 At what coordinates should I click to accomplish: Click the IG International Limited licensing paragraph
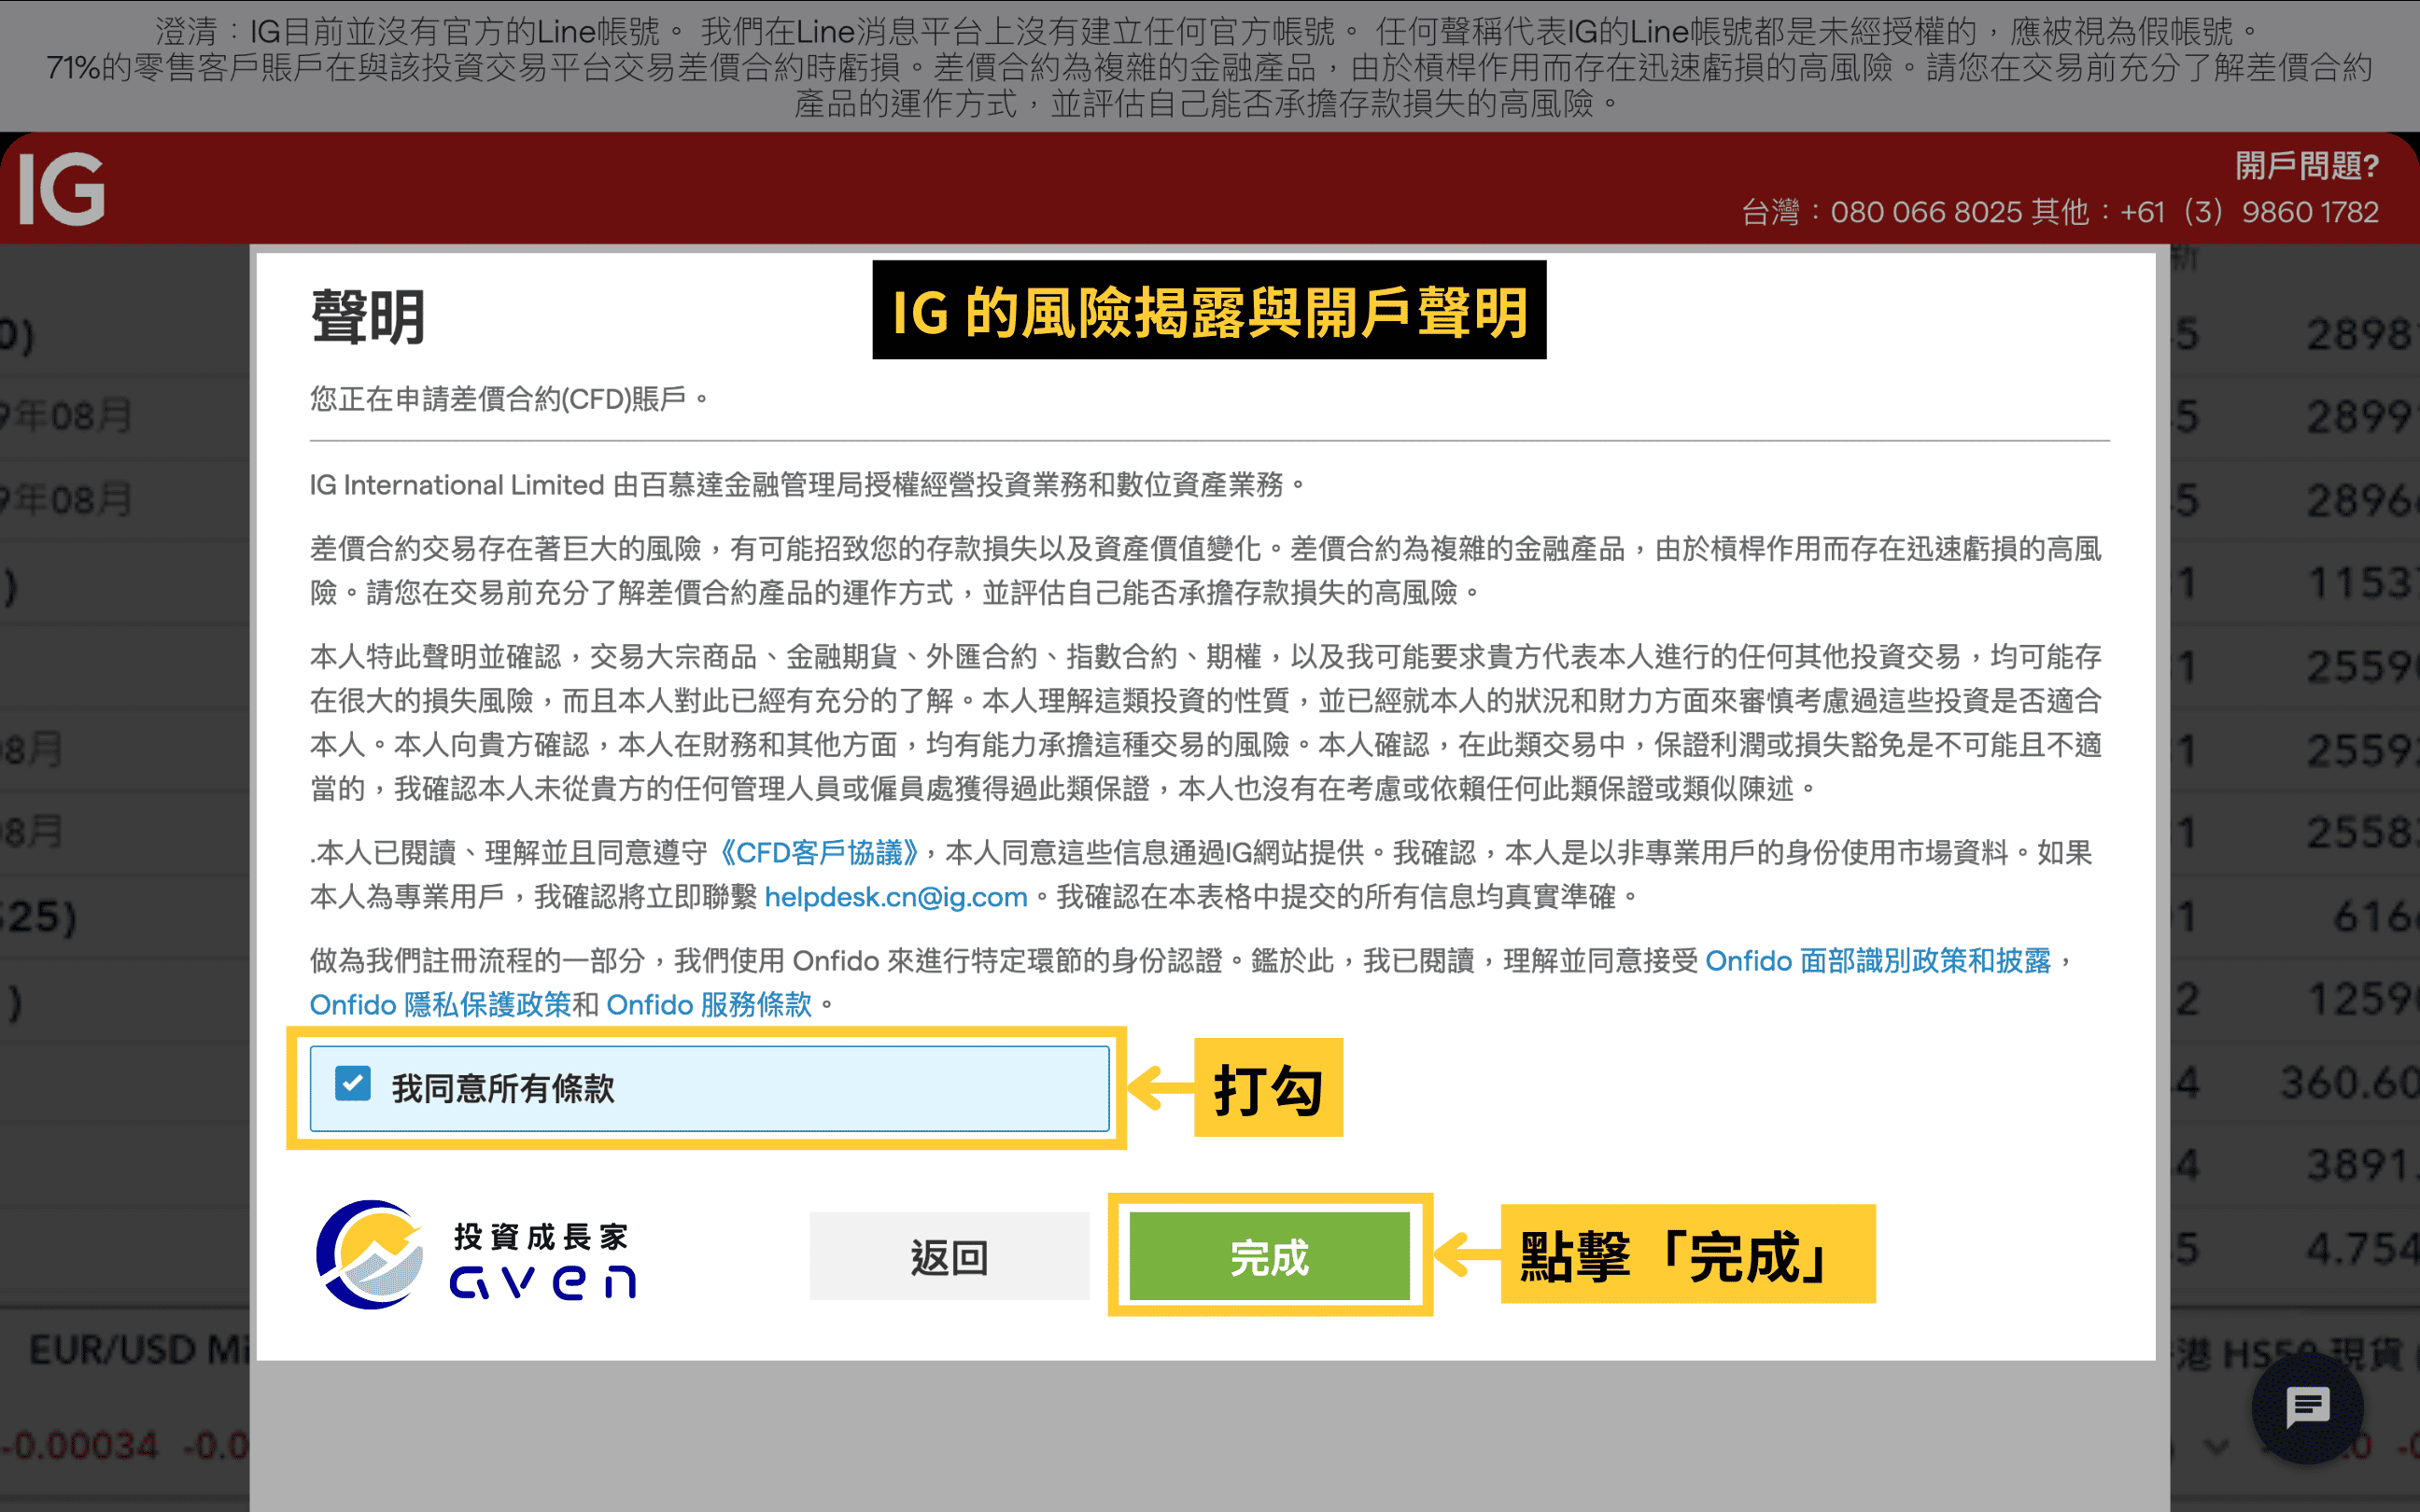click(807, 485)
